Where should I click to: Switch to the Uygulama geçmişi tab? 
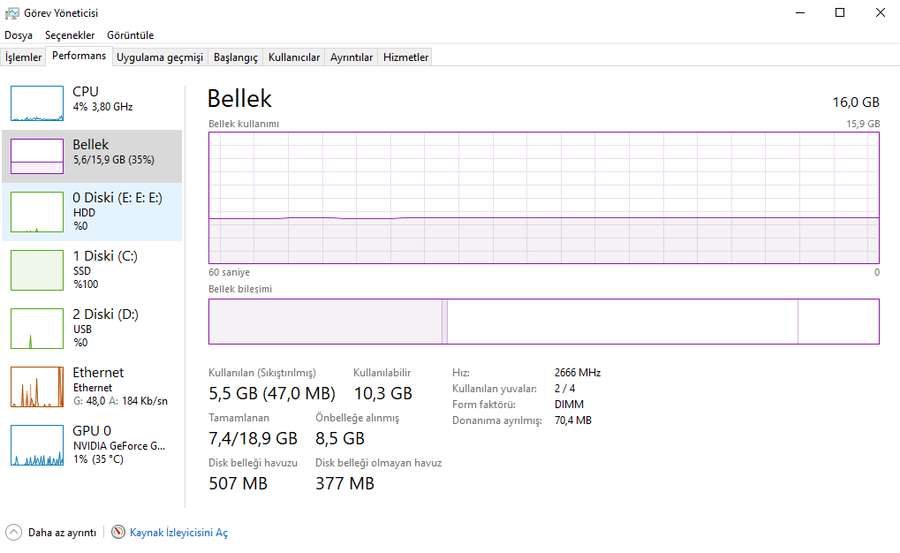click(x=159, y=57)
